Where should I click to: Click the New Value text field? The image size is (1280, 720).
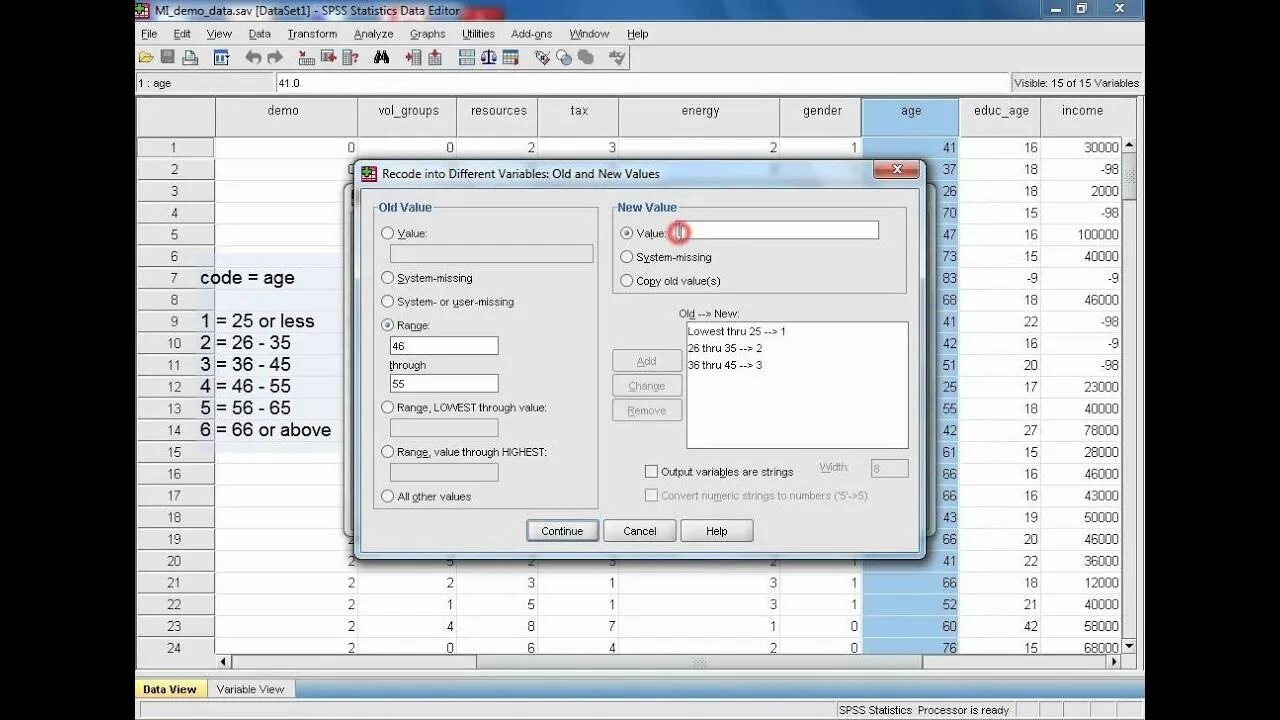pyautogui.click(x=773, y=231)
